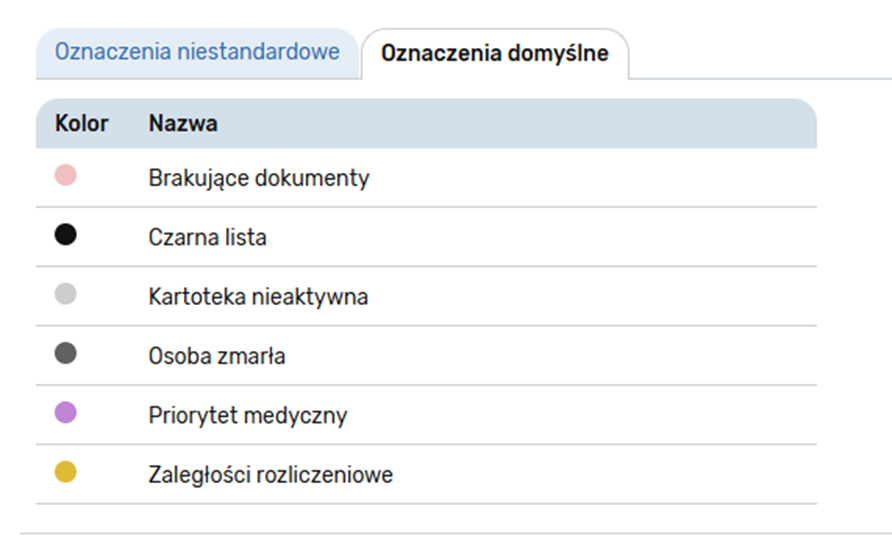Select the Kartoteka nieaktywna name text
Screen dimensions: 892x542
coord(258,296)
